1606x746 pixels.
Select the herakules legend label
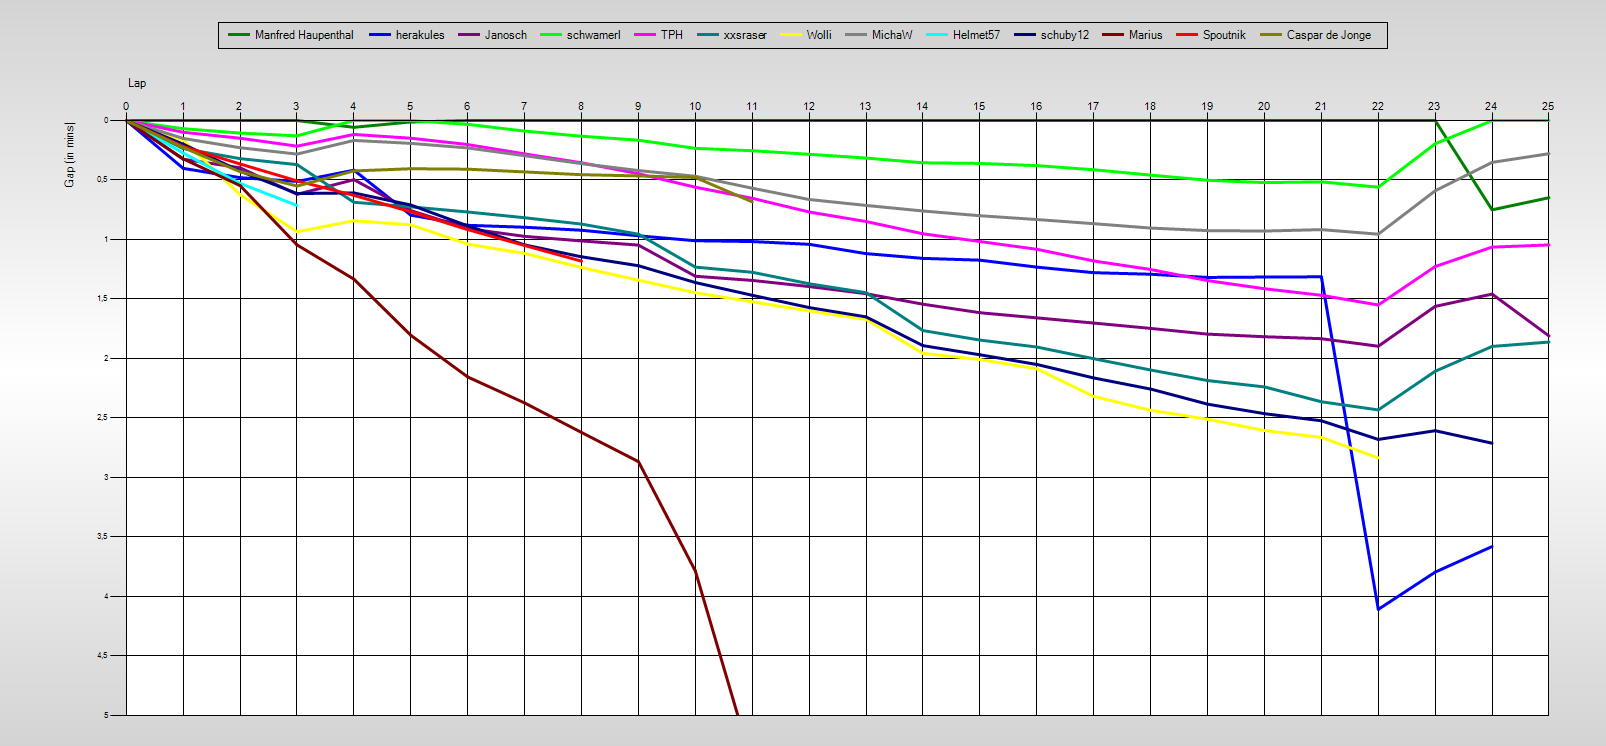(419, 35)
